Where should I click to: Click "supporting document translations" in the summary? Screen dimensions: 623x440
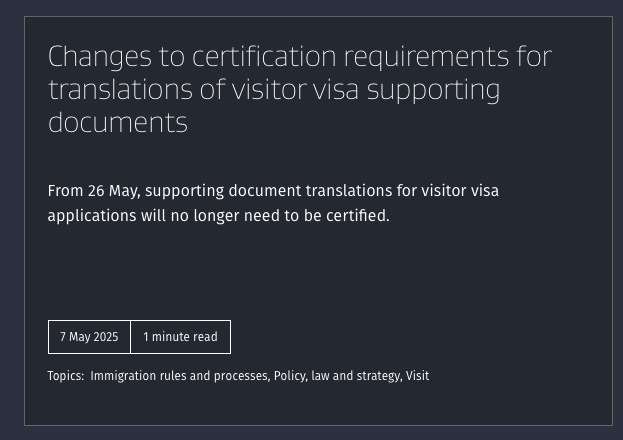pyautogui.click(x=269, y=191)
